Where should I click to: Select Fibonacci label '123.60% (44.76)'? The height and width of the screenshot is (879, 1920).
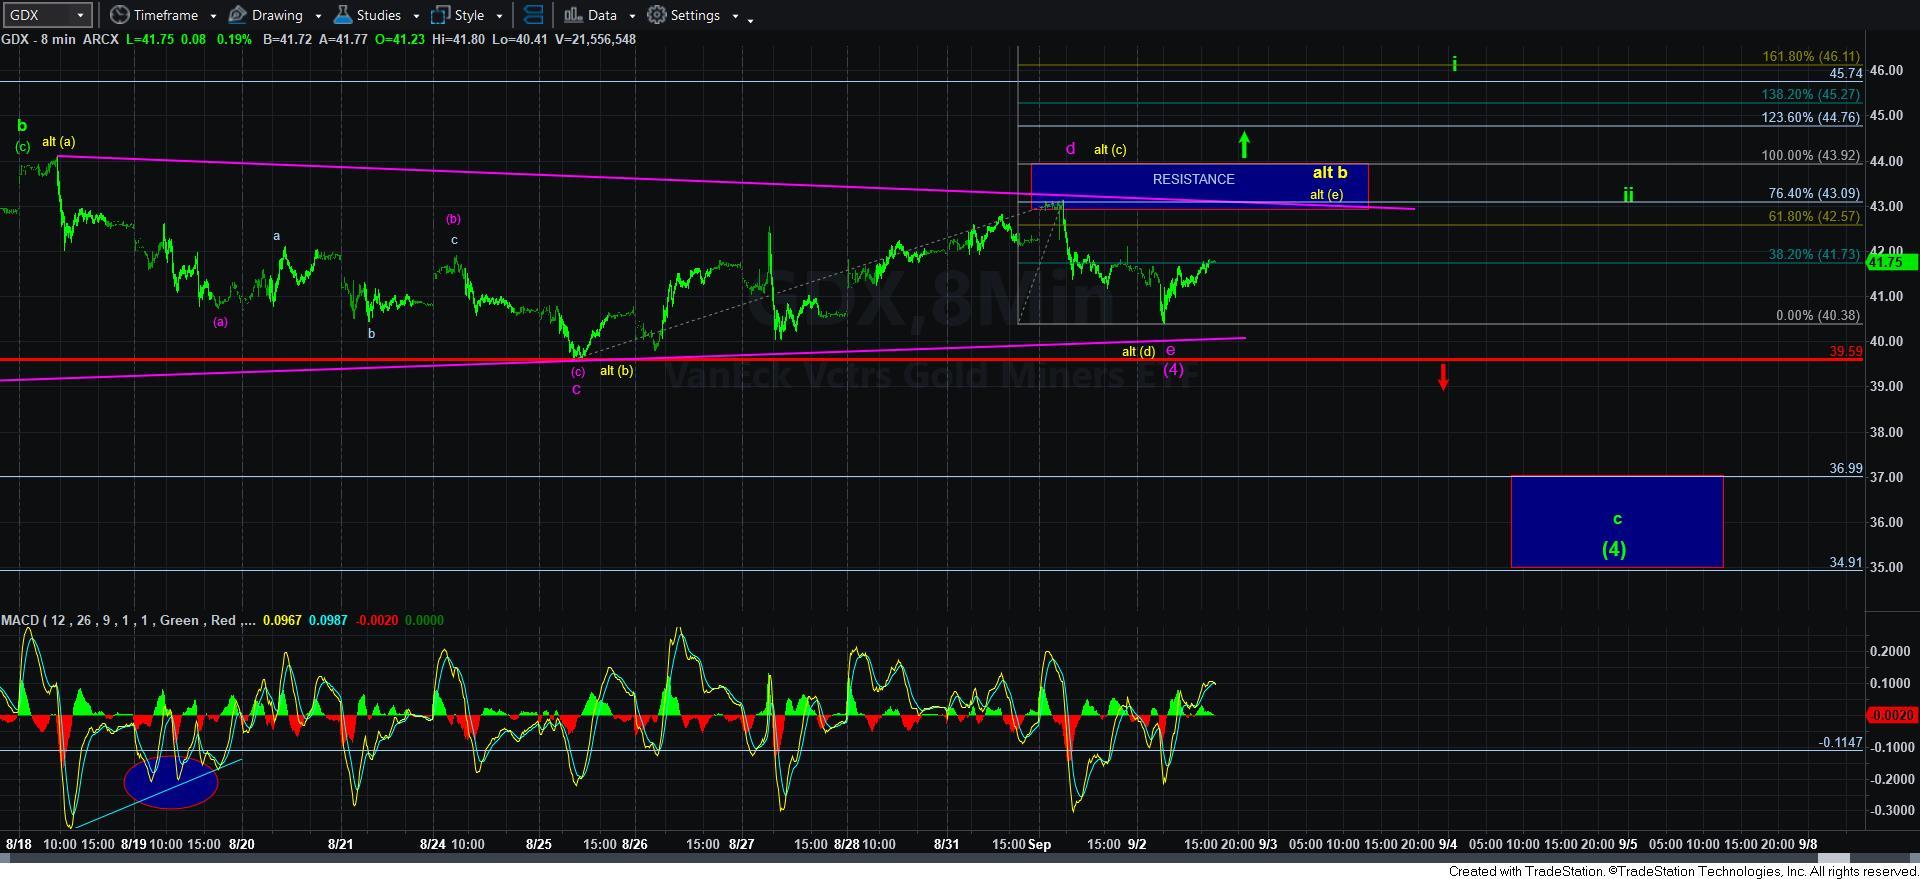pos(1810,117)
